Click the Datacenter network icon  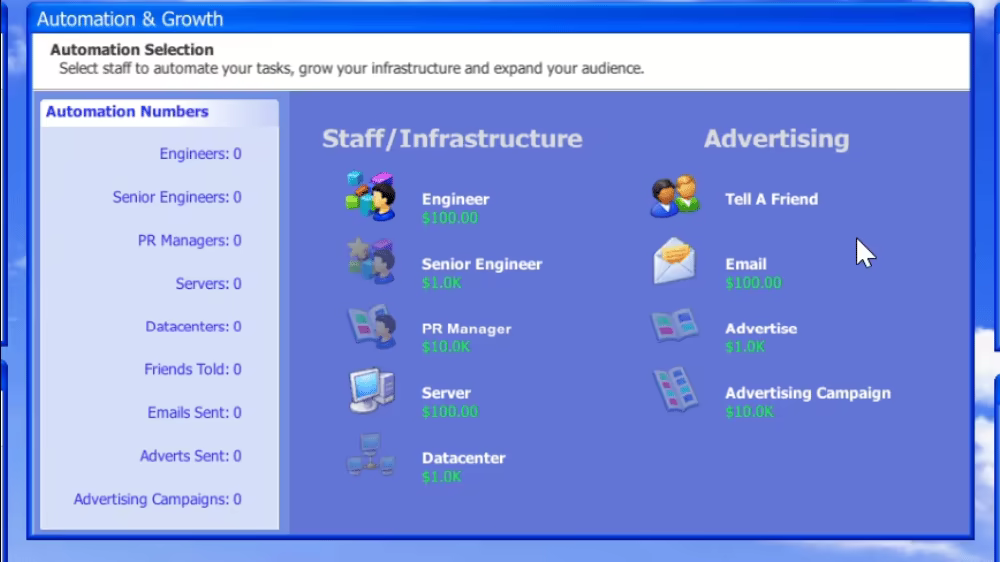pyautogui.click(x=371, y=455)
